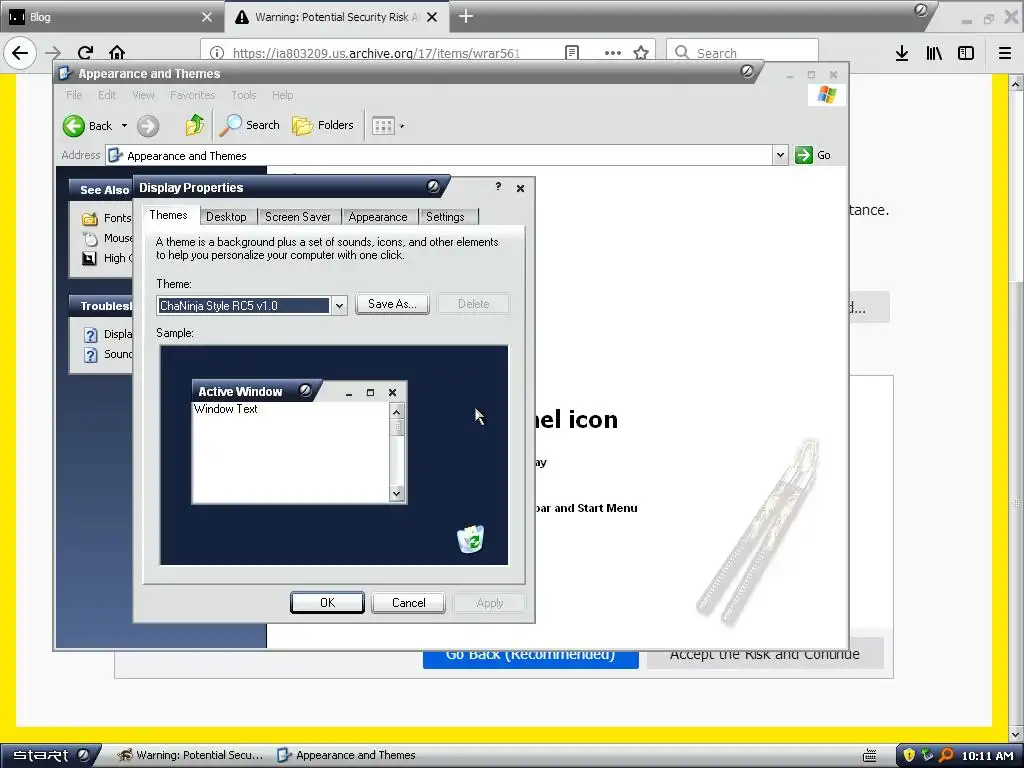Open the Favorites menu in Explorer
This screenshot has width=1024, height=768.
coord(193,95)
